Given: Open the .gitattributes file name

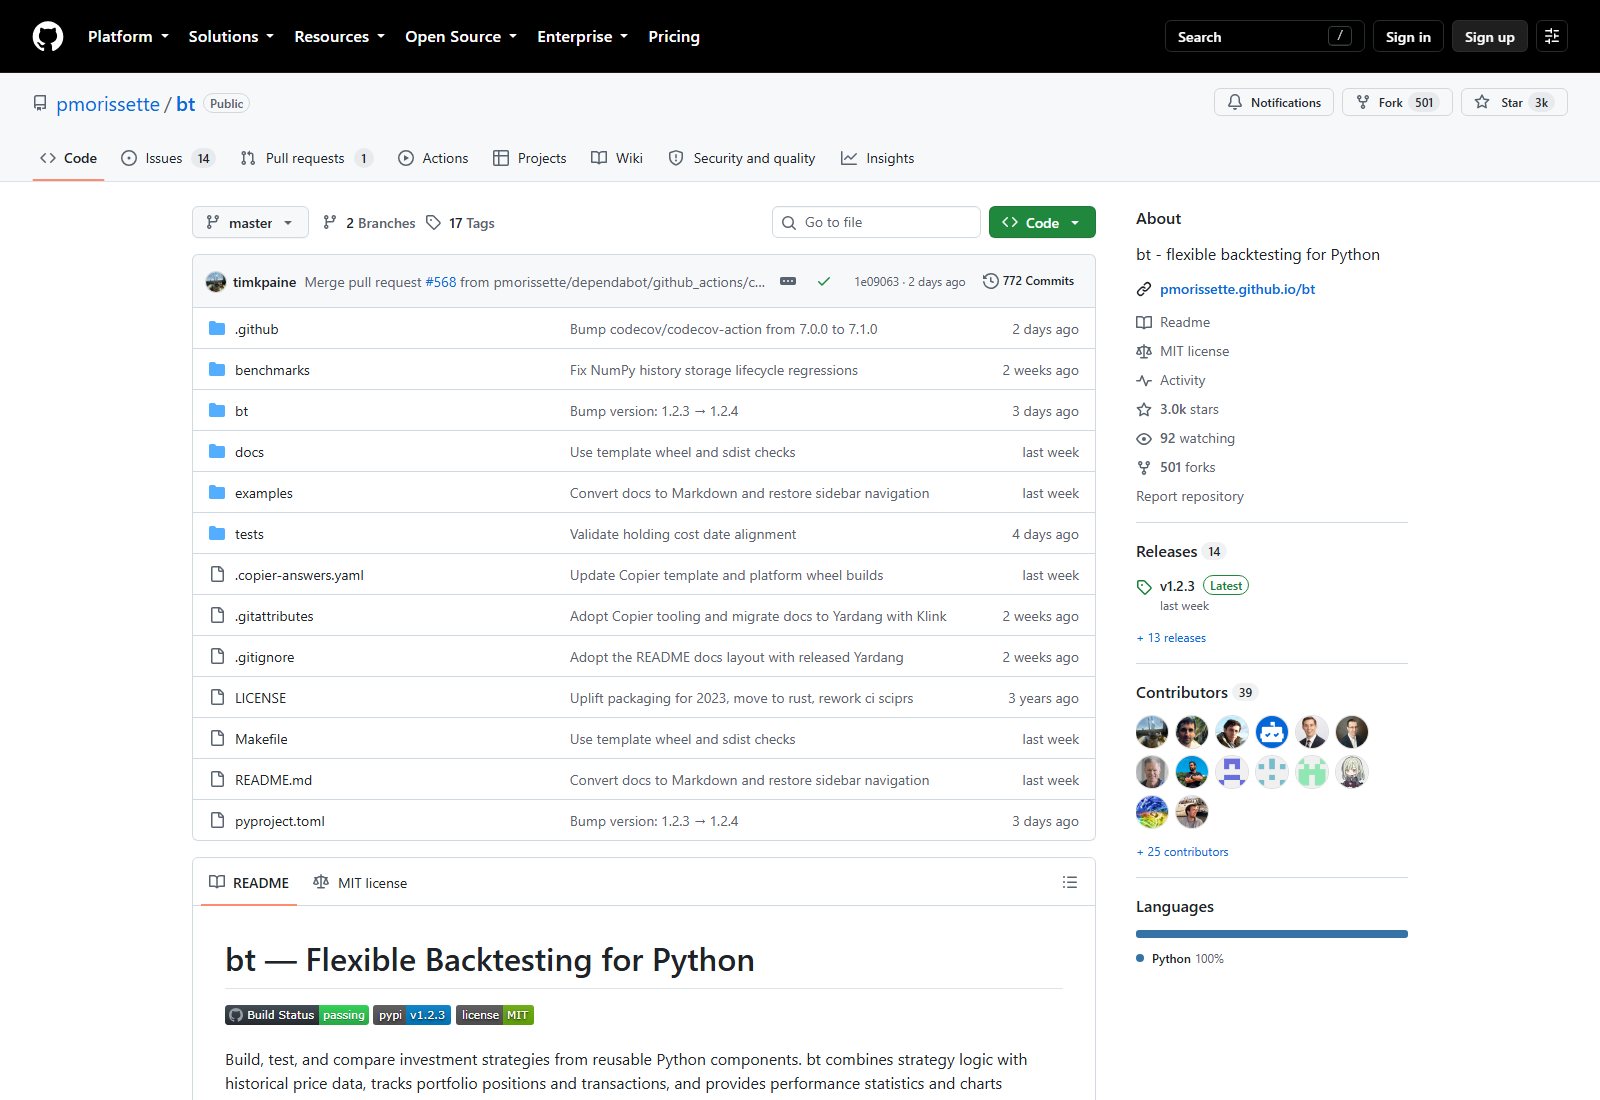Looking at the screenshot, I should click(274, 616).
